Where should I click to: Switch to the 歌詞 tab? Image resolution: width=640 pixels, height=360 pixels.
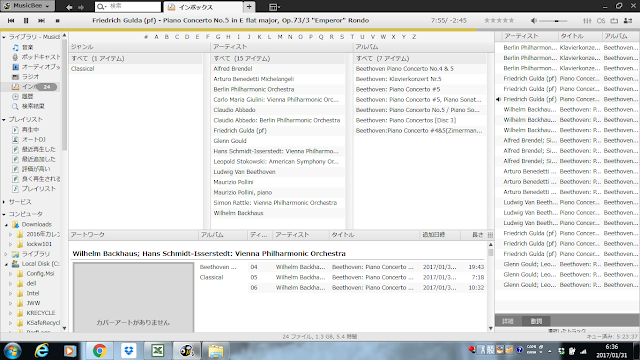click(536, 321)
